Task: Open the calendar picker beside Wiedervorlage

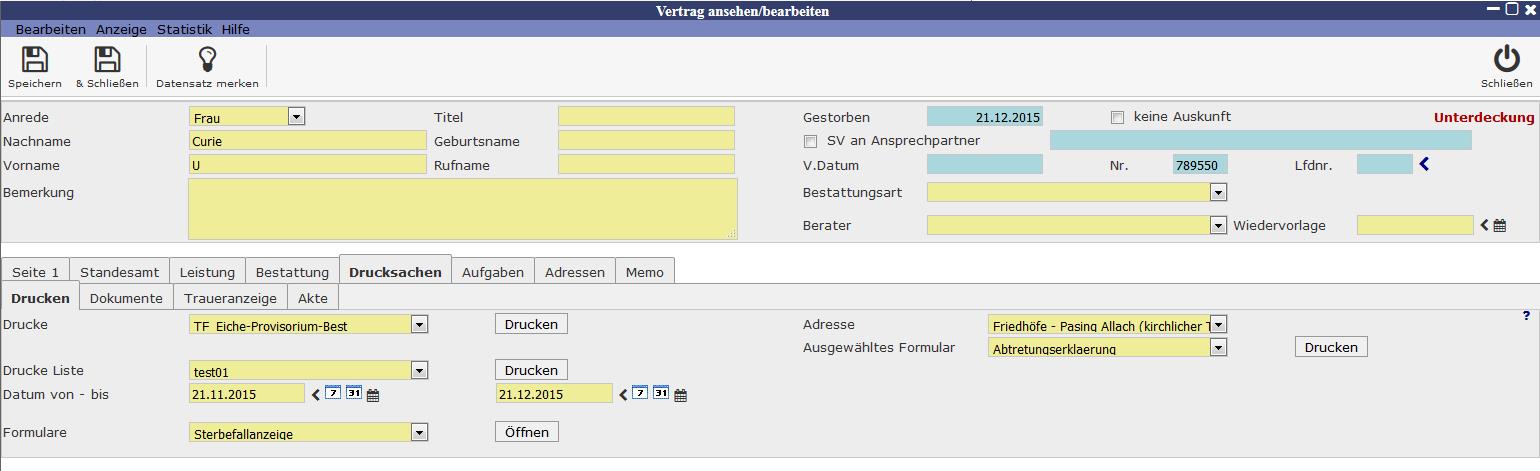Action: (x=1499, y=226)
